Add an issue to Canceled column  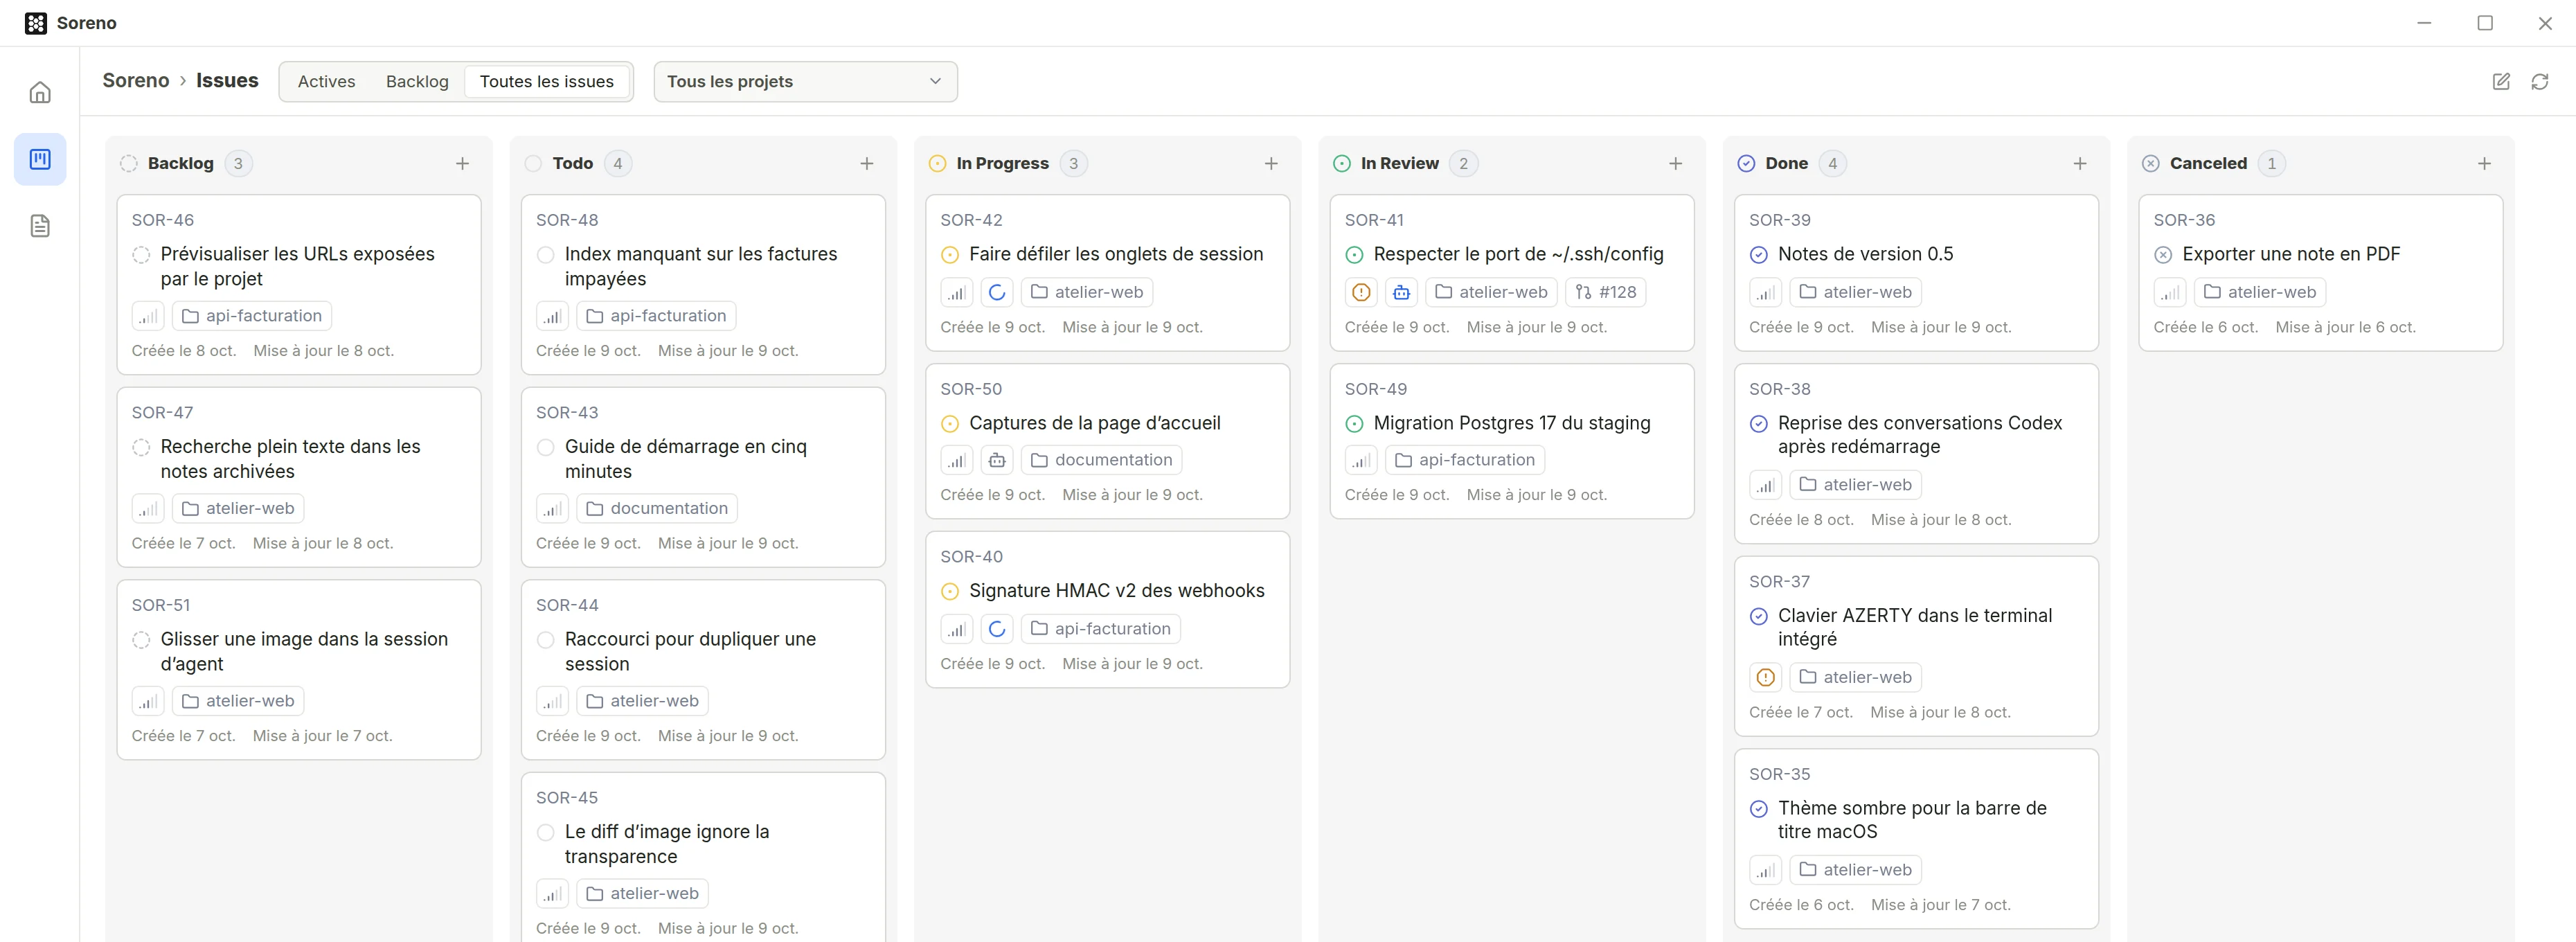pos(2485,163)
